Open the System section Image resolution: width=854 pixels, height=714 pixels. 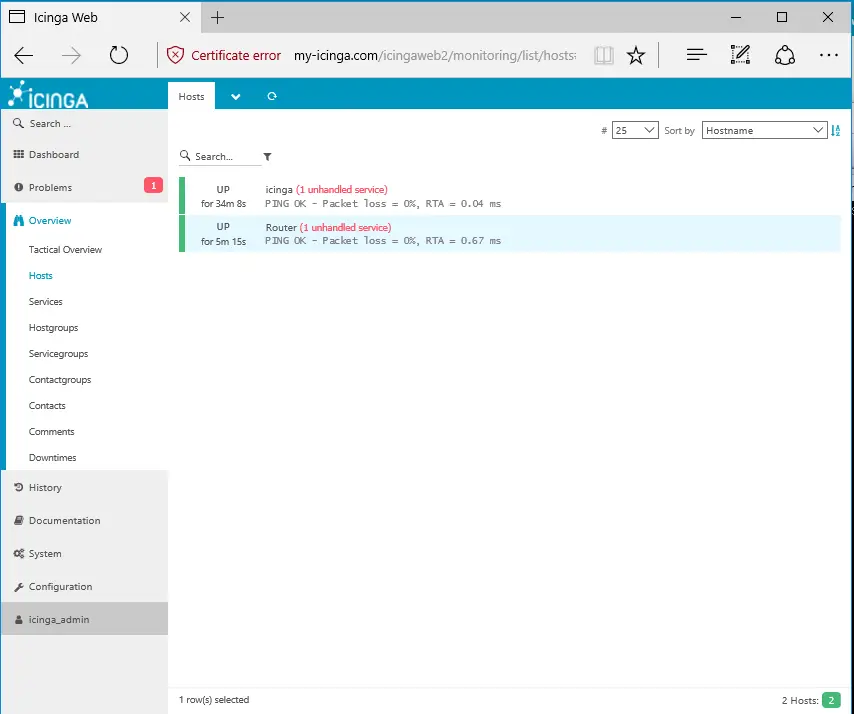45,553
